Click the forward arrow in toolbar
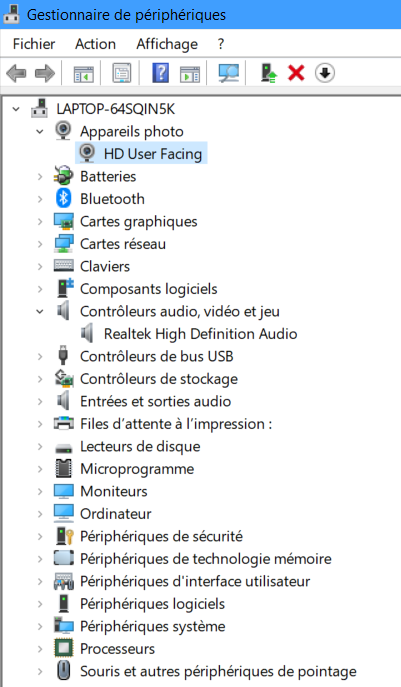The height and width of the screenshot is (687, 401). coord(45,73)
